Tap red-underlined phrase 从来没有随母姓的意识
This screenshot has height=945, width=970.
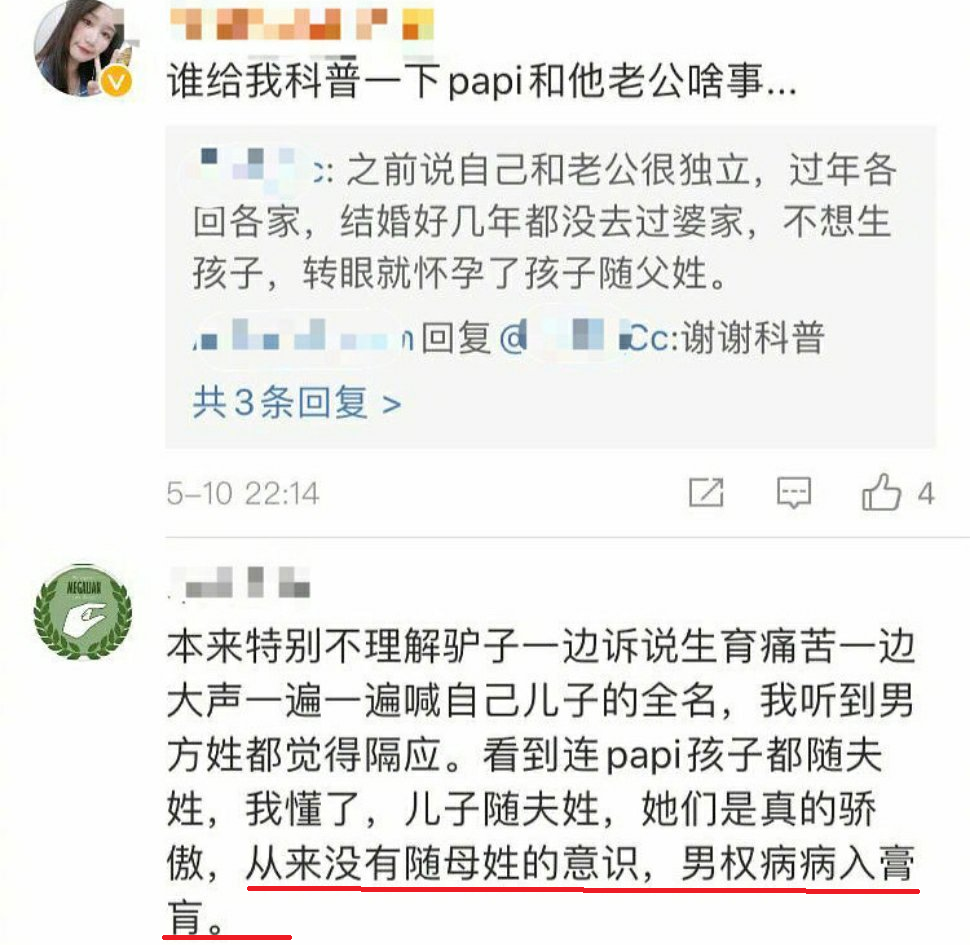pyautogui.click(x=442, y=863)
